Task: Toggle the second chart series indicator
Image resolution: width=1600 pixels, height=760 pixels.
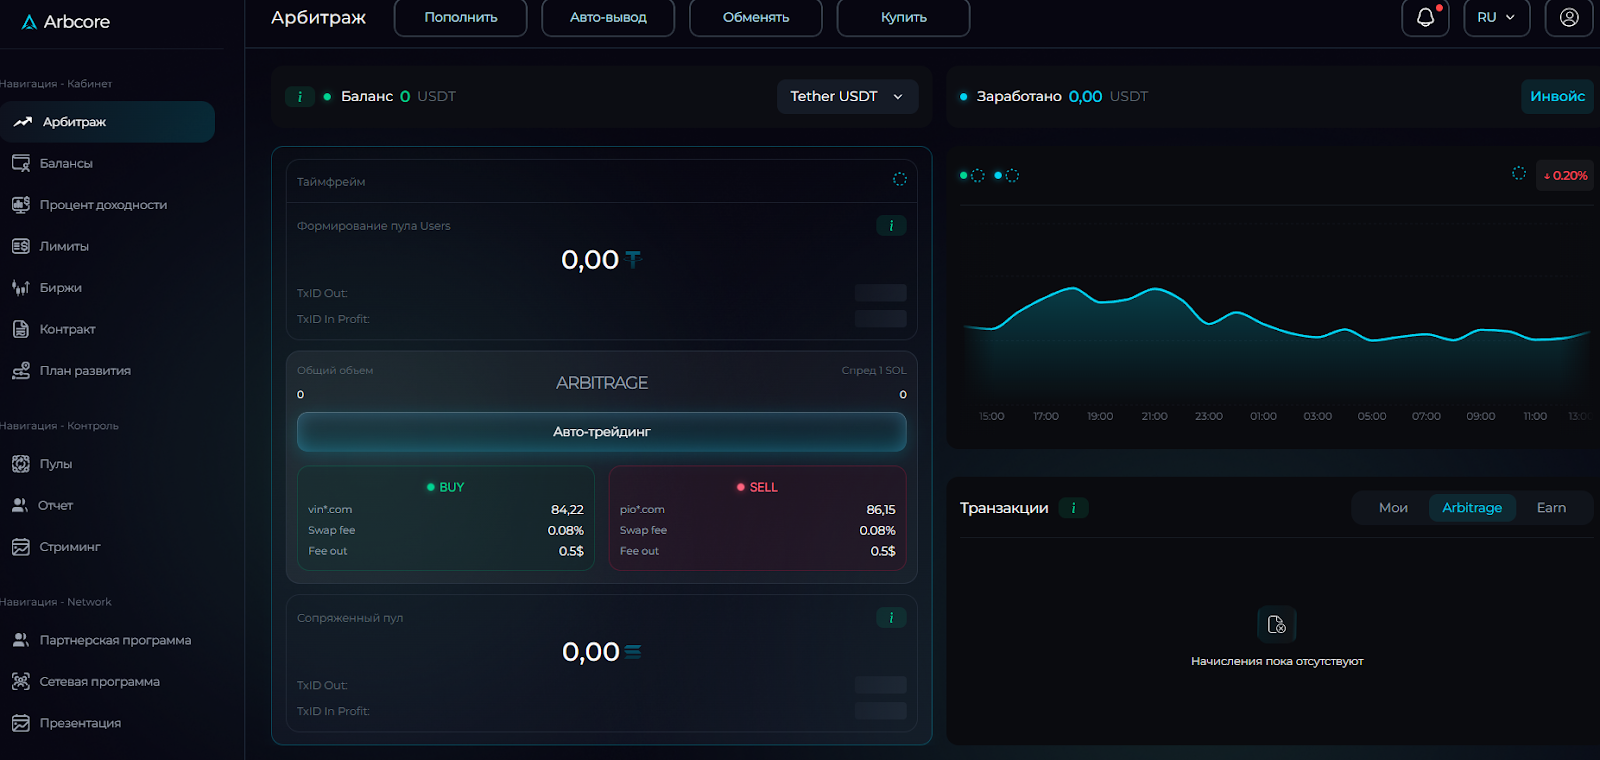Action: pyautogui.click(x=1006, y=176)
